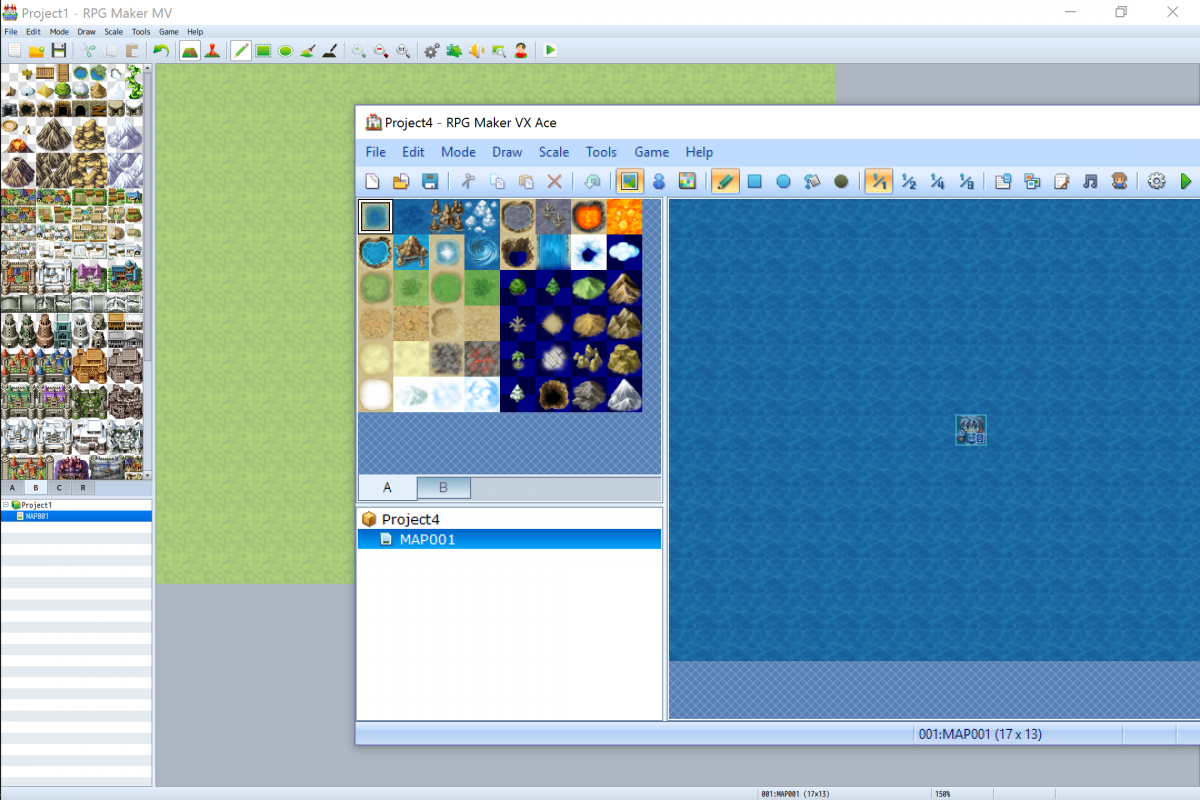1200x800 pixels.
Task: Zoom in using MV magnifier plus icon
Action: click(x=358, y=50)
